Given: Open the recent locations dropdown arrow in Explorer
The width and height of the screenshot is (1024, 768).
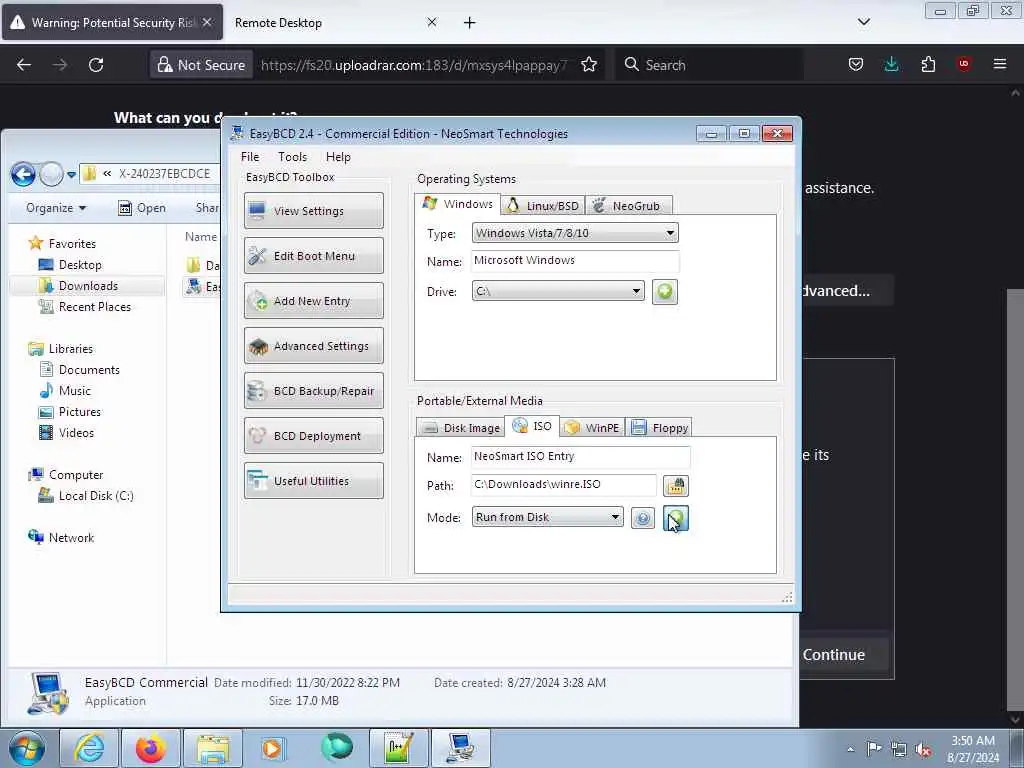Looking at the screenshot, I should (71, 174).
